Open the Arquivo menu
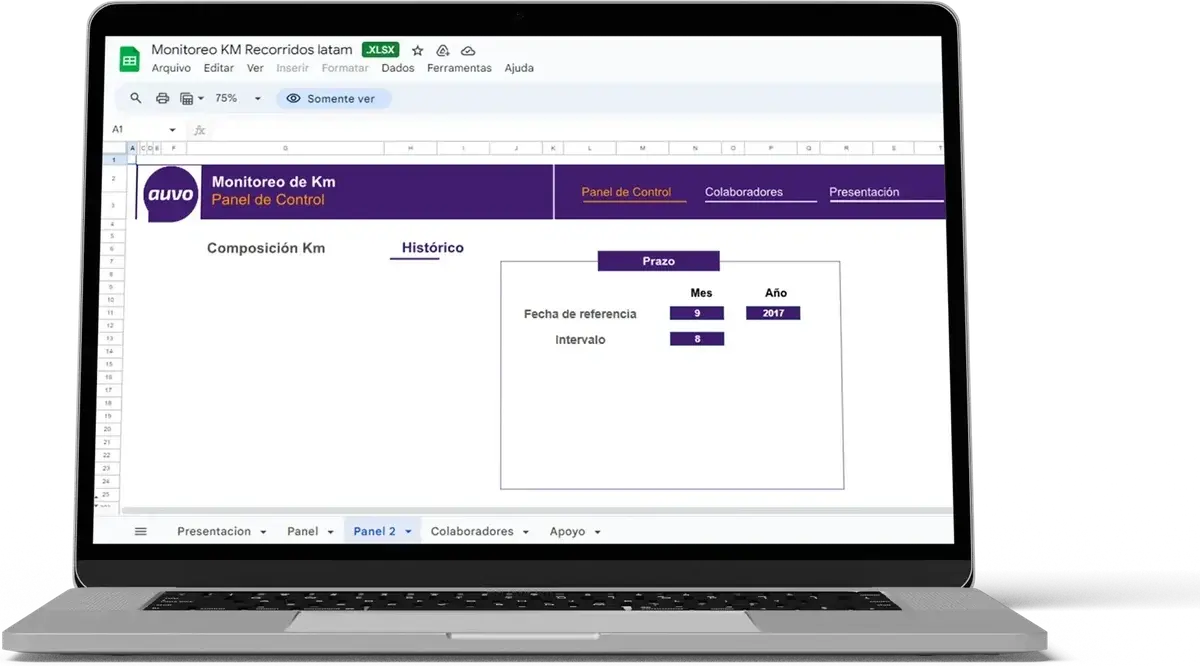 (171, 68)
